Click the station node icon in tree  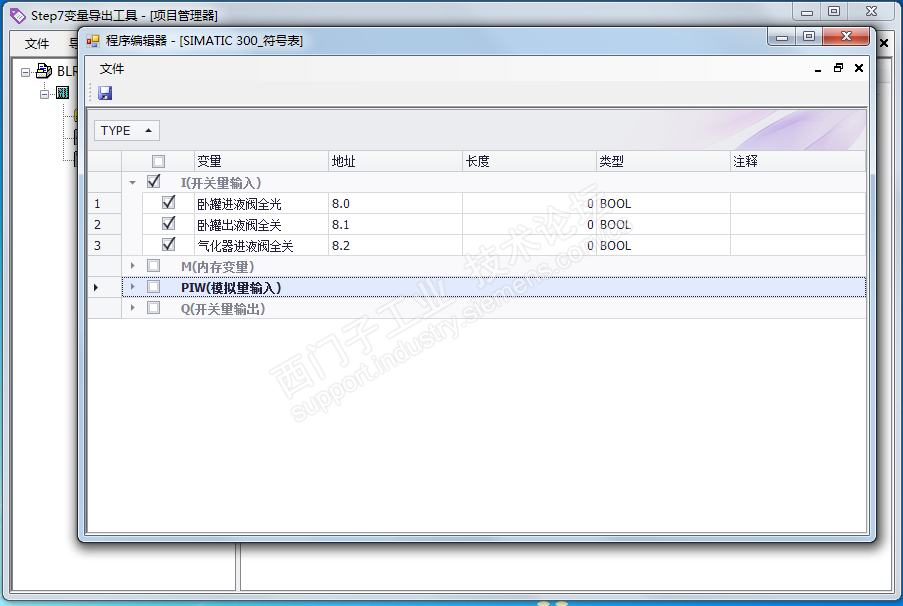click(x=62, y=93)
